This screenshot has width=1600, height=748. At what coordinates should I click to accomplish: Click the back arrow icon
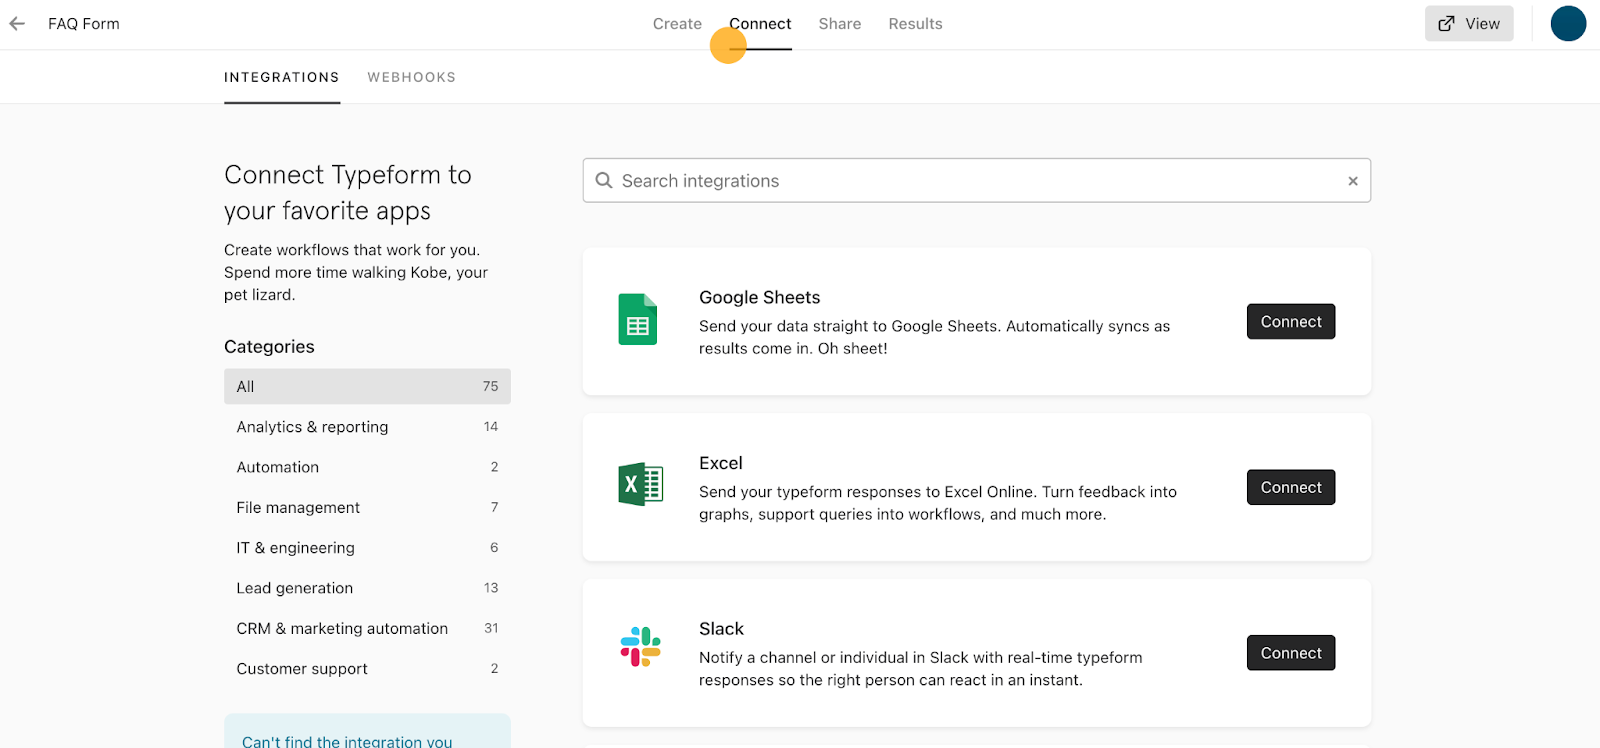click(x=17, y=24)
